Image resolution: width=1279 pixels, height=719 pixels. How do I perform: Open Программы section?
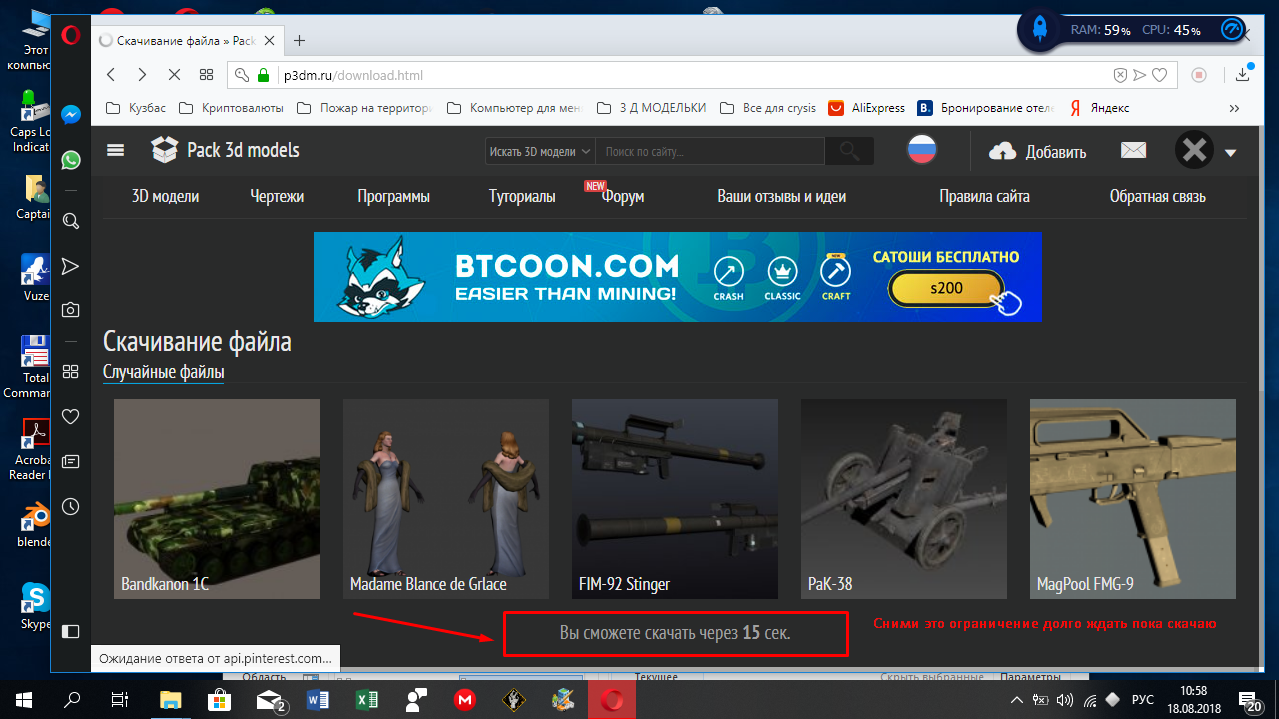pos(394,197)
